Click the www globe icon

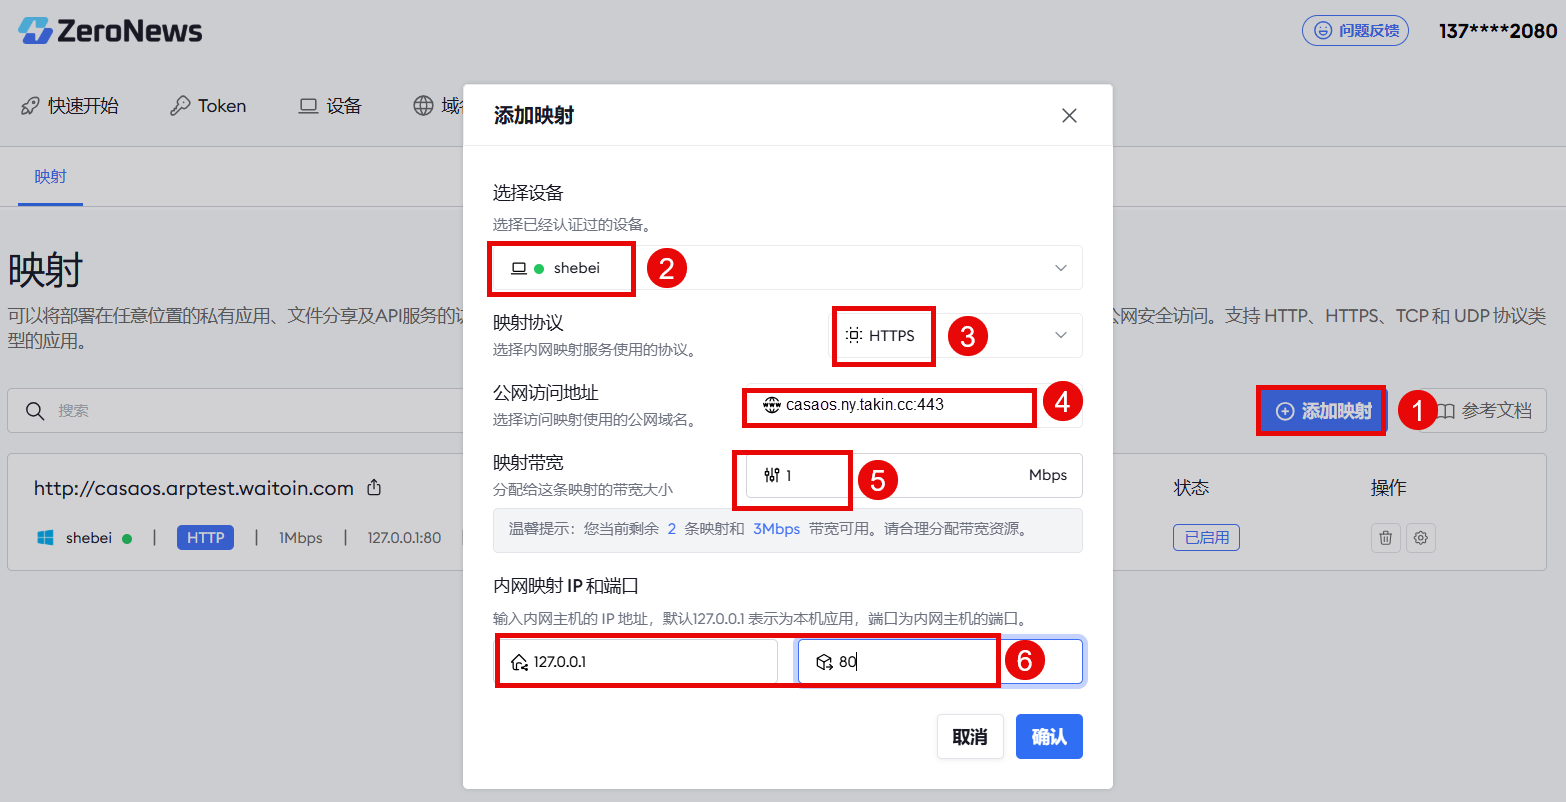coord(771,405)
